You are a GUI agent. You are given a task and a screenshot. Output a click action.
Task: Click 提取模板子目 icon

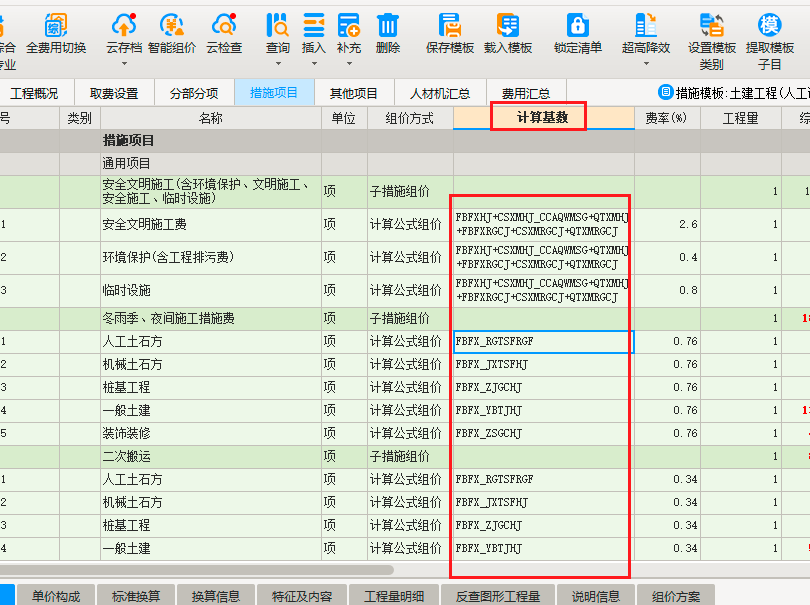(x=769, y=25)
